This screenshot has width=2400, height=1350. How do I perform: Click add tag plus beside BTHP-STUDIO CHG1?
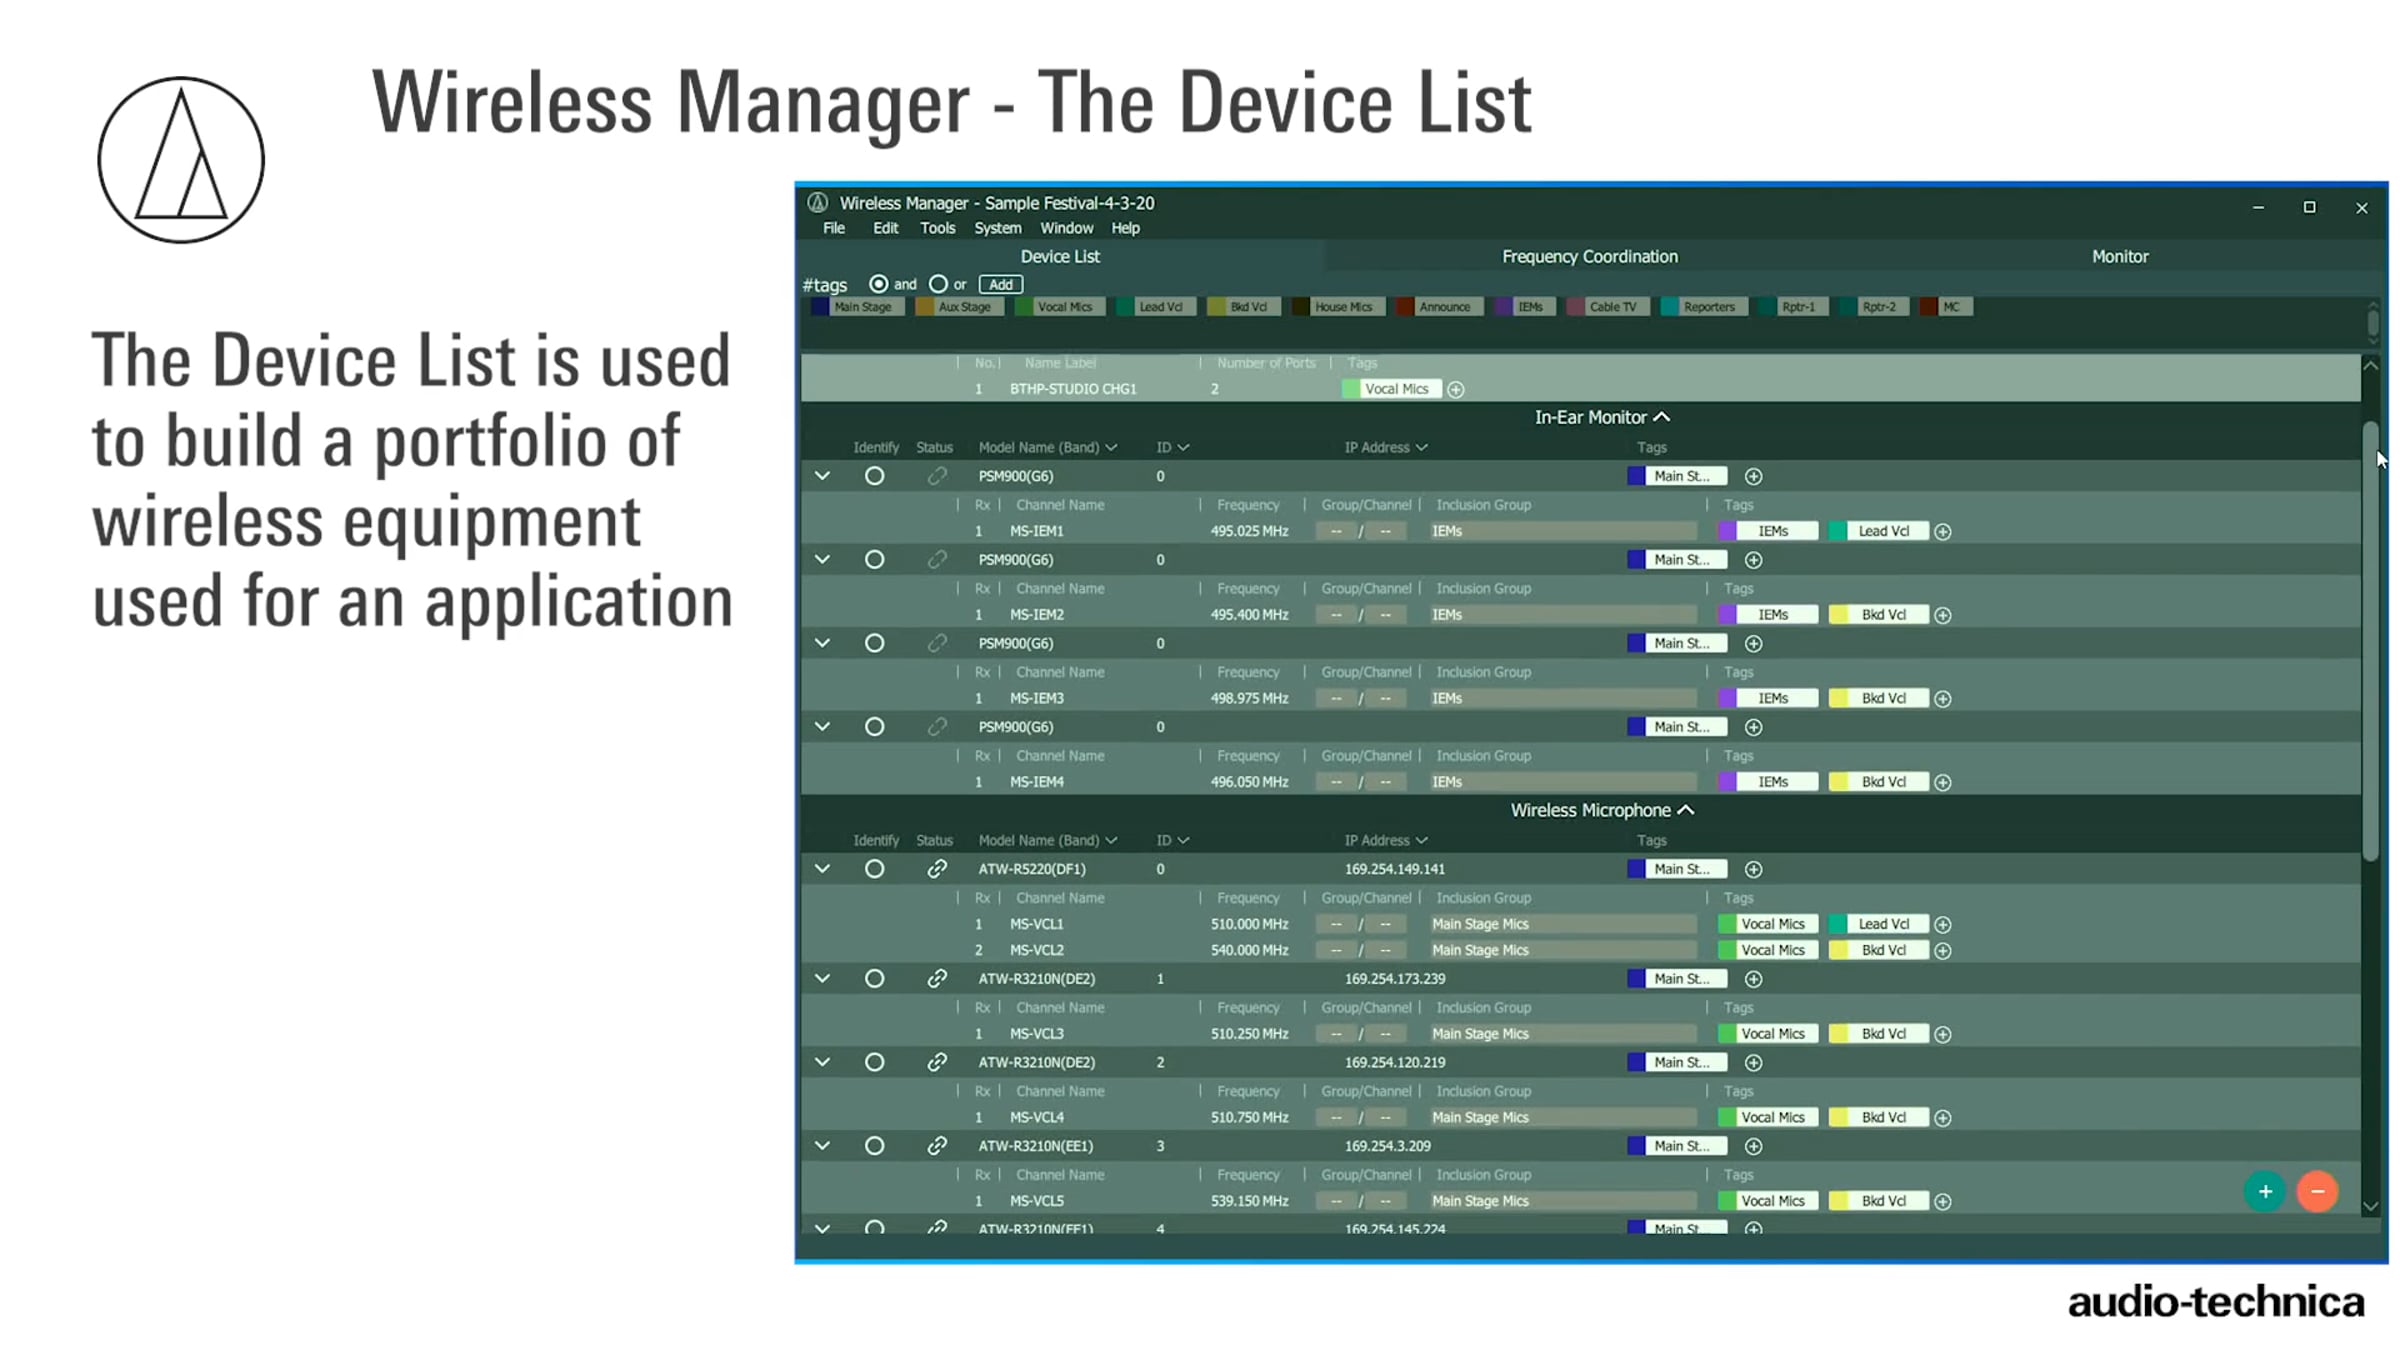(x=1456, y=389)
